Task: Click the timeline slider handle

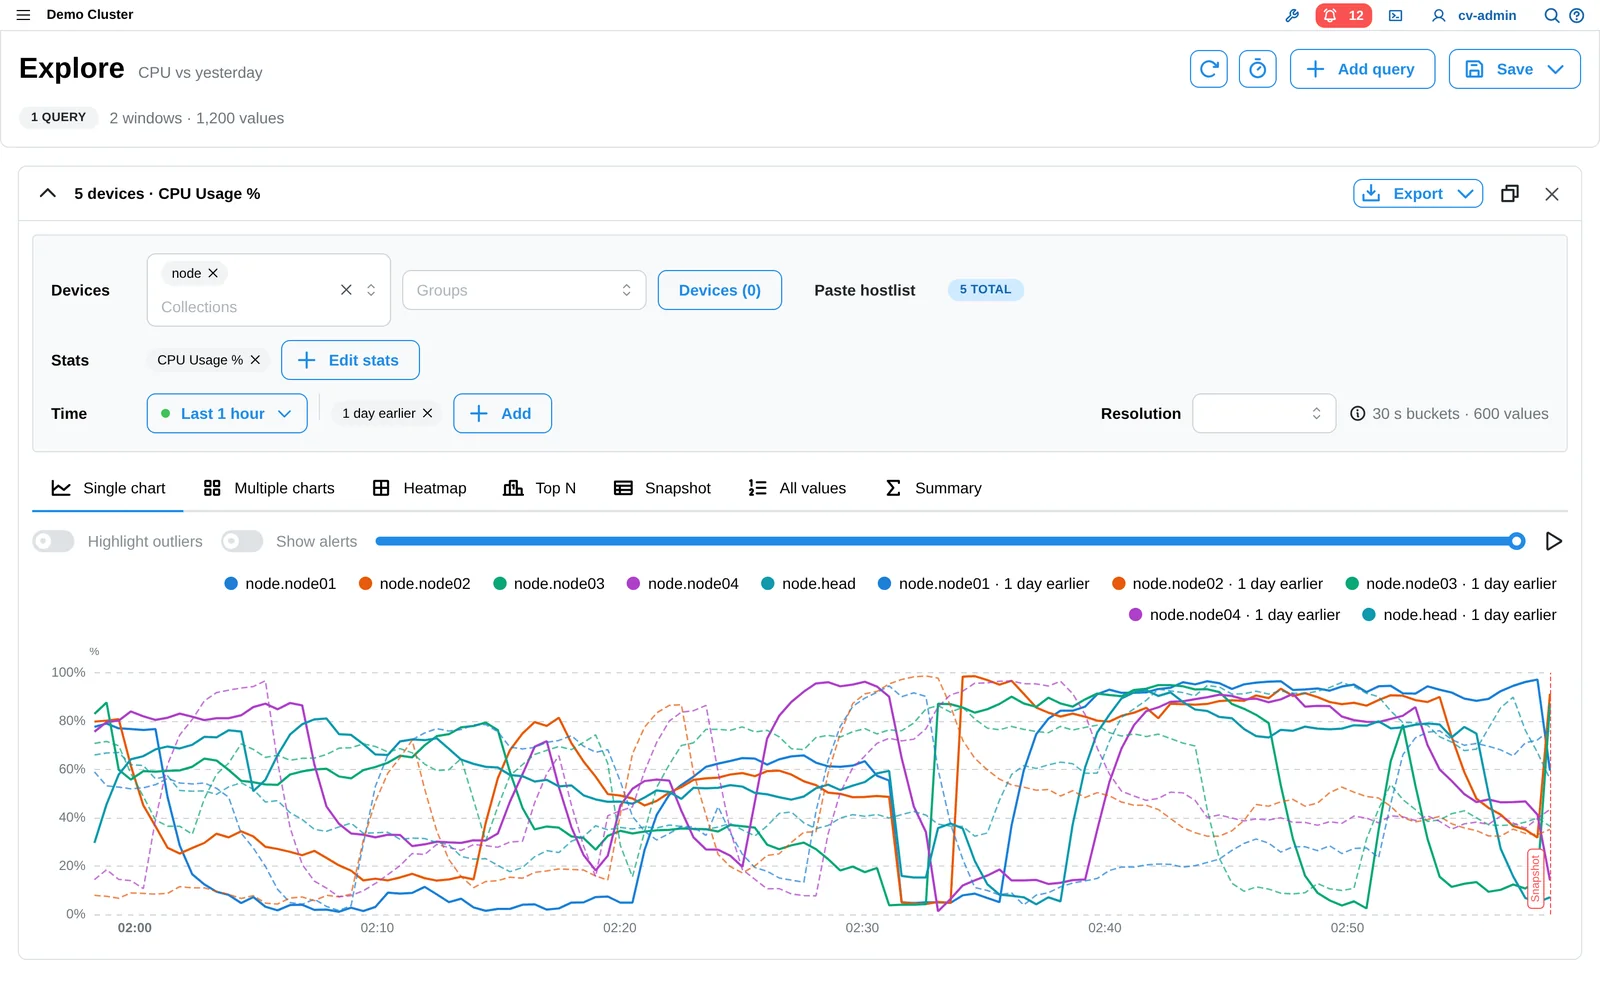Action: 1517,541
